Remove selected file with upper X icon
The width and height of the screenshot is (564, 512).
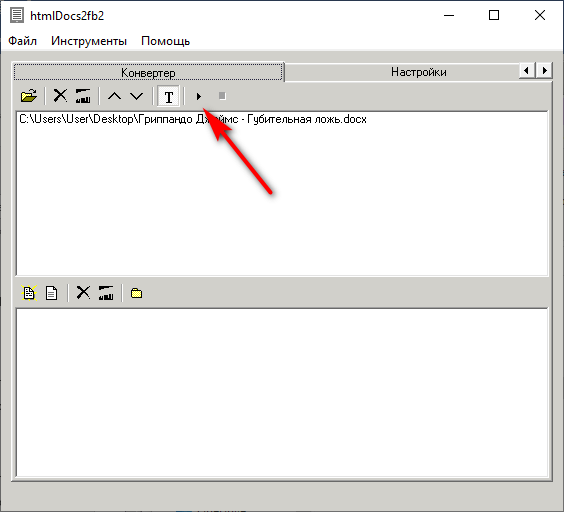(x=60, y=96)
